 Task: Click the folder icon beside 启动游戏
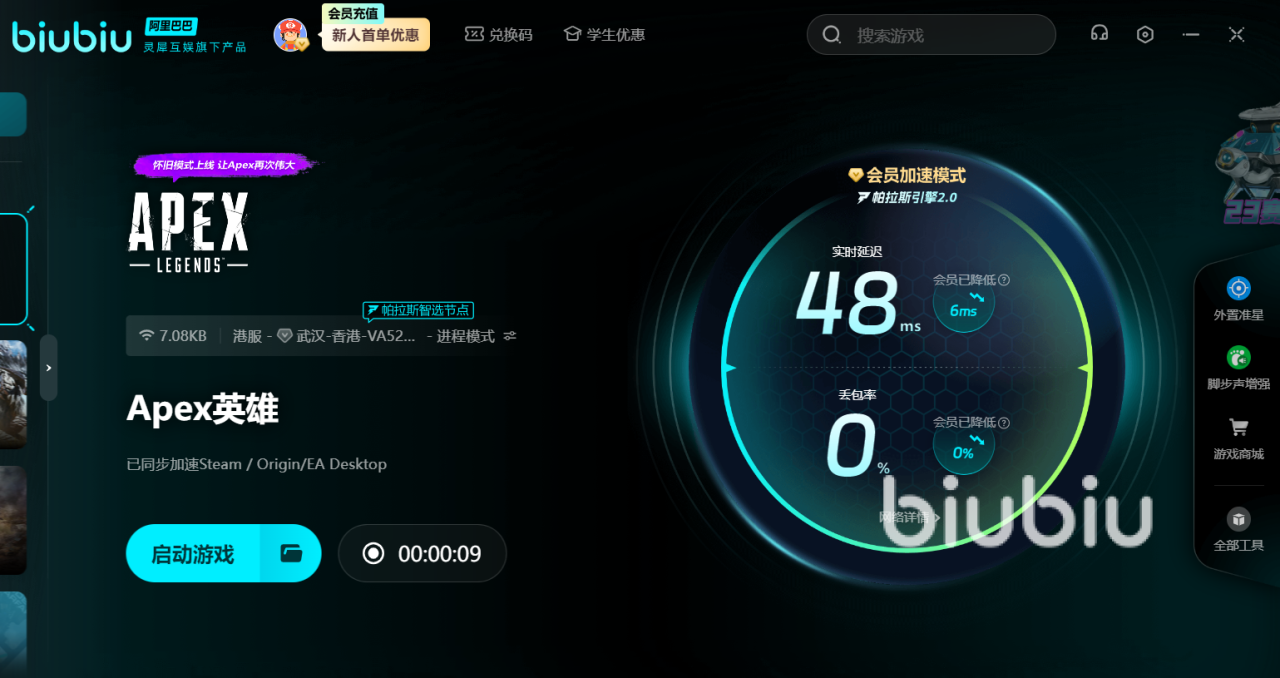pyautogui.click(x=291, y=553)
